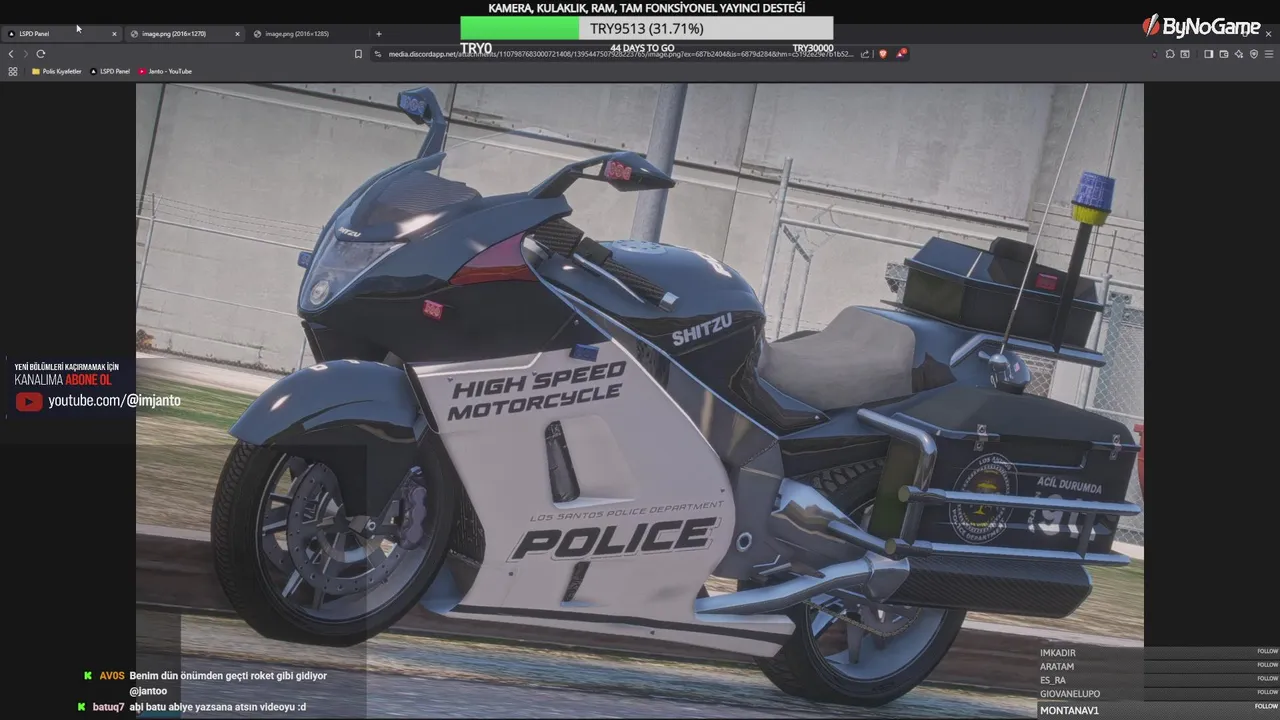The width and height of the screenshot is (1280, 720).
Task: Switch to image.png (2016×1270) tab
Action: 184,34
